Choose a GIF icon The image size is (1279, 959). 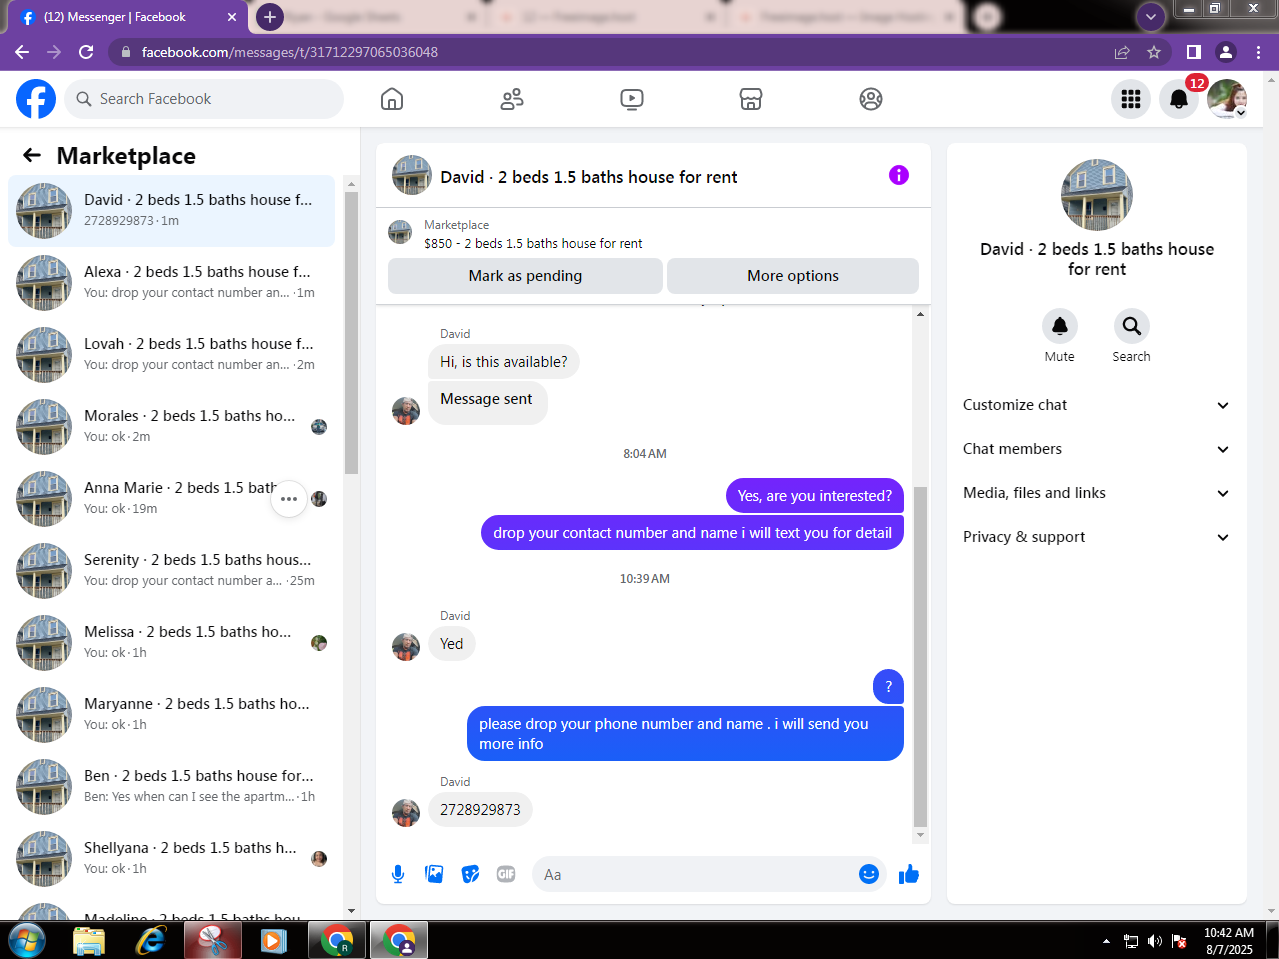(x=506, y=874)
